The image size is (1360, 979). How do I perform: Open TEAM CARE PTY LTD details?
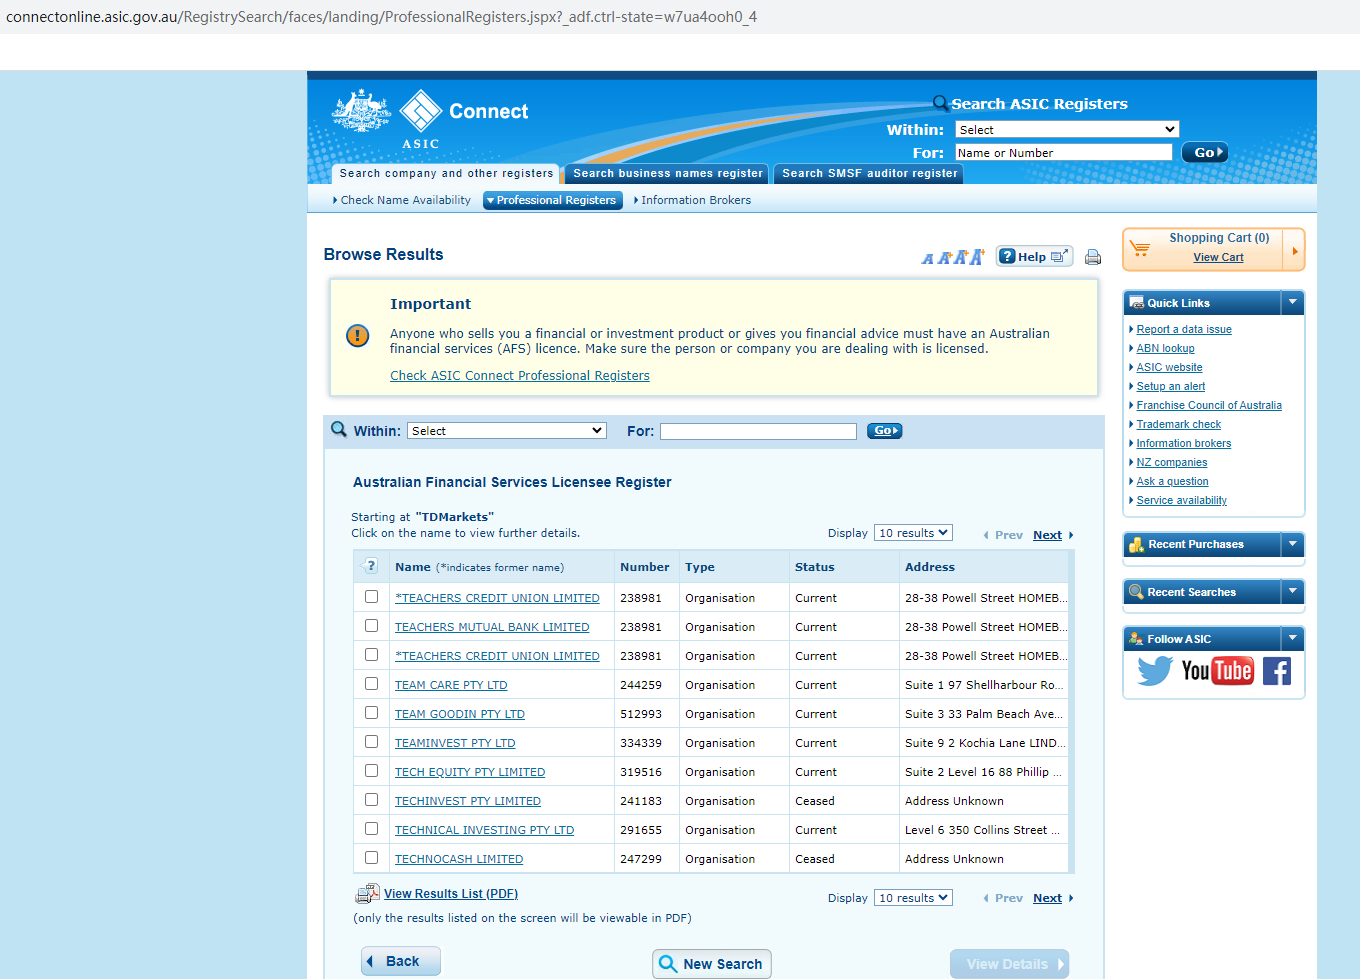click(x=451, y=685)
